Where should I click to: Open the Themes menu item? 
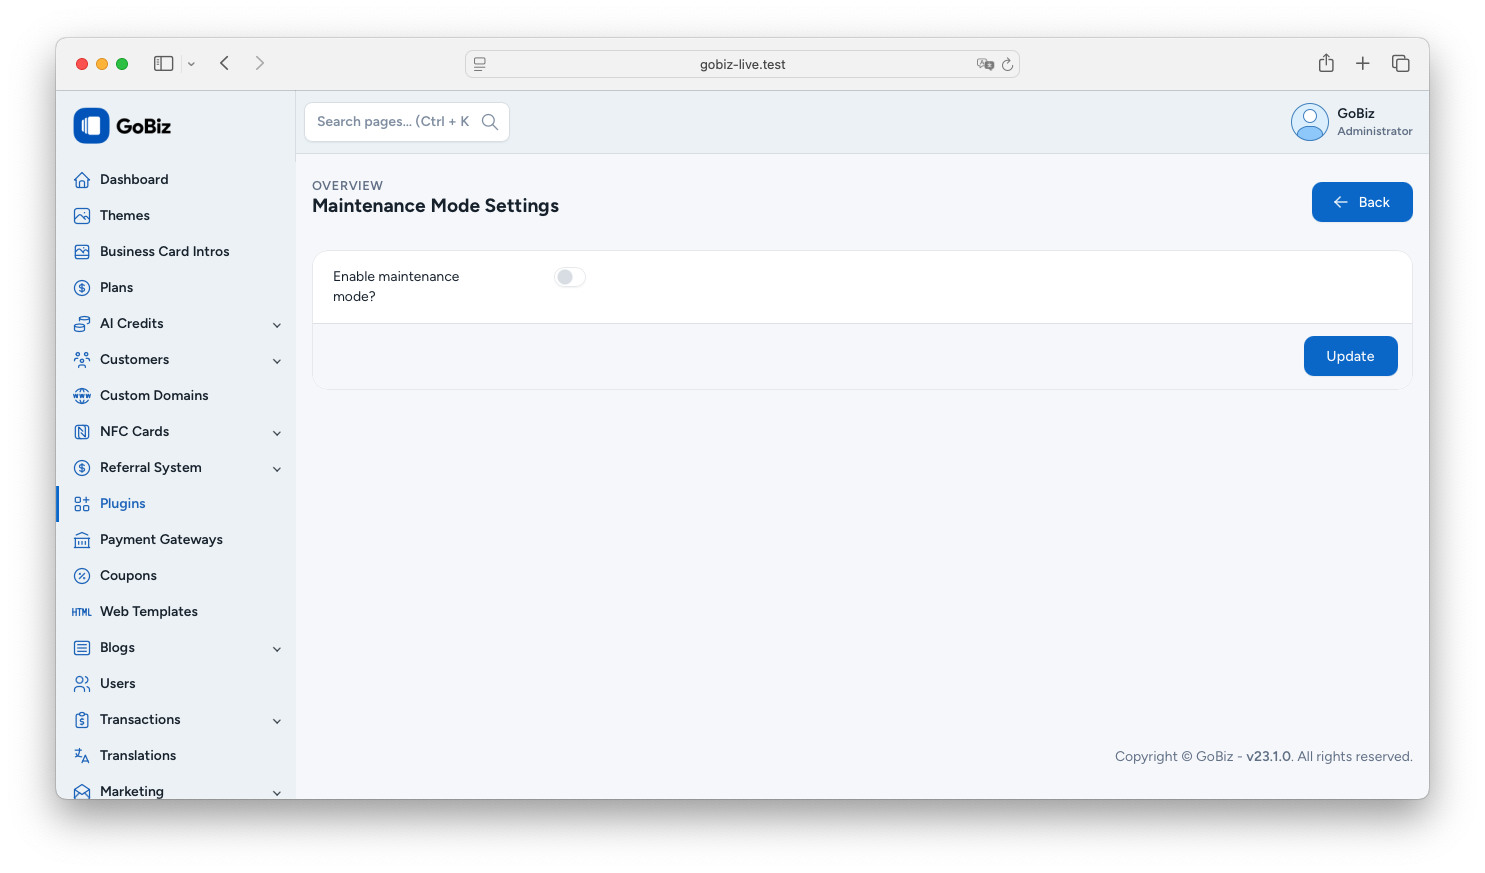(x=176, y=216)
